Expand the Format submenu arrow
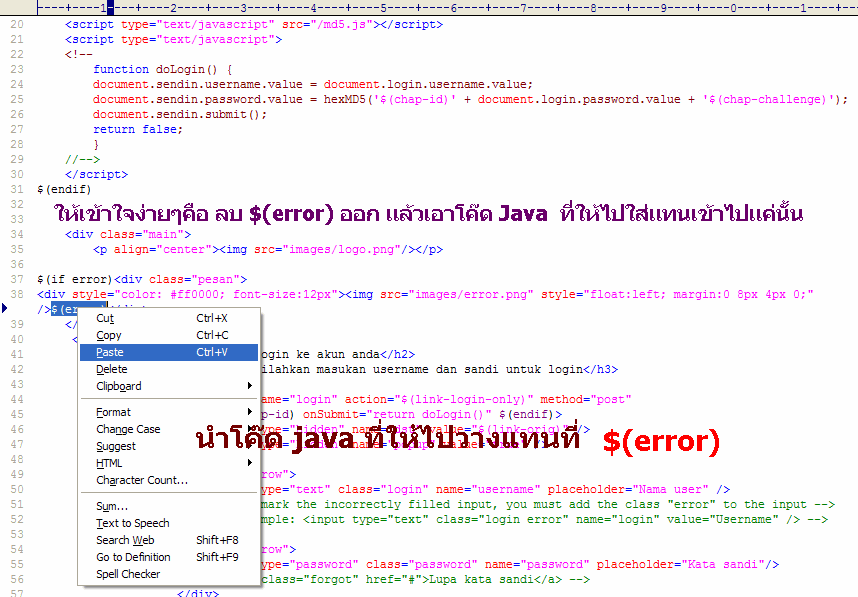Screen dimensions: 858x597 pos(250,411)
